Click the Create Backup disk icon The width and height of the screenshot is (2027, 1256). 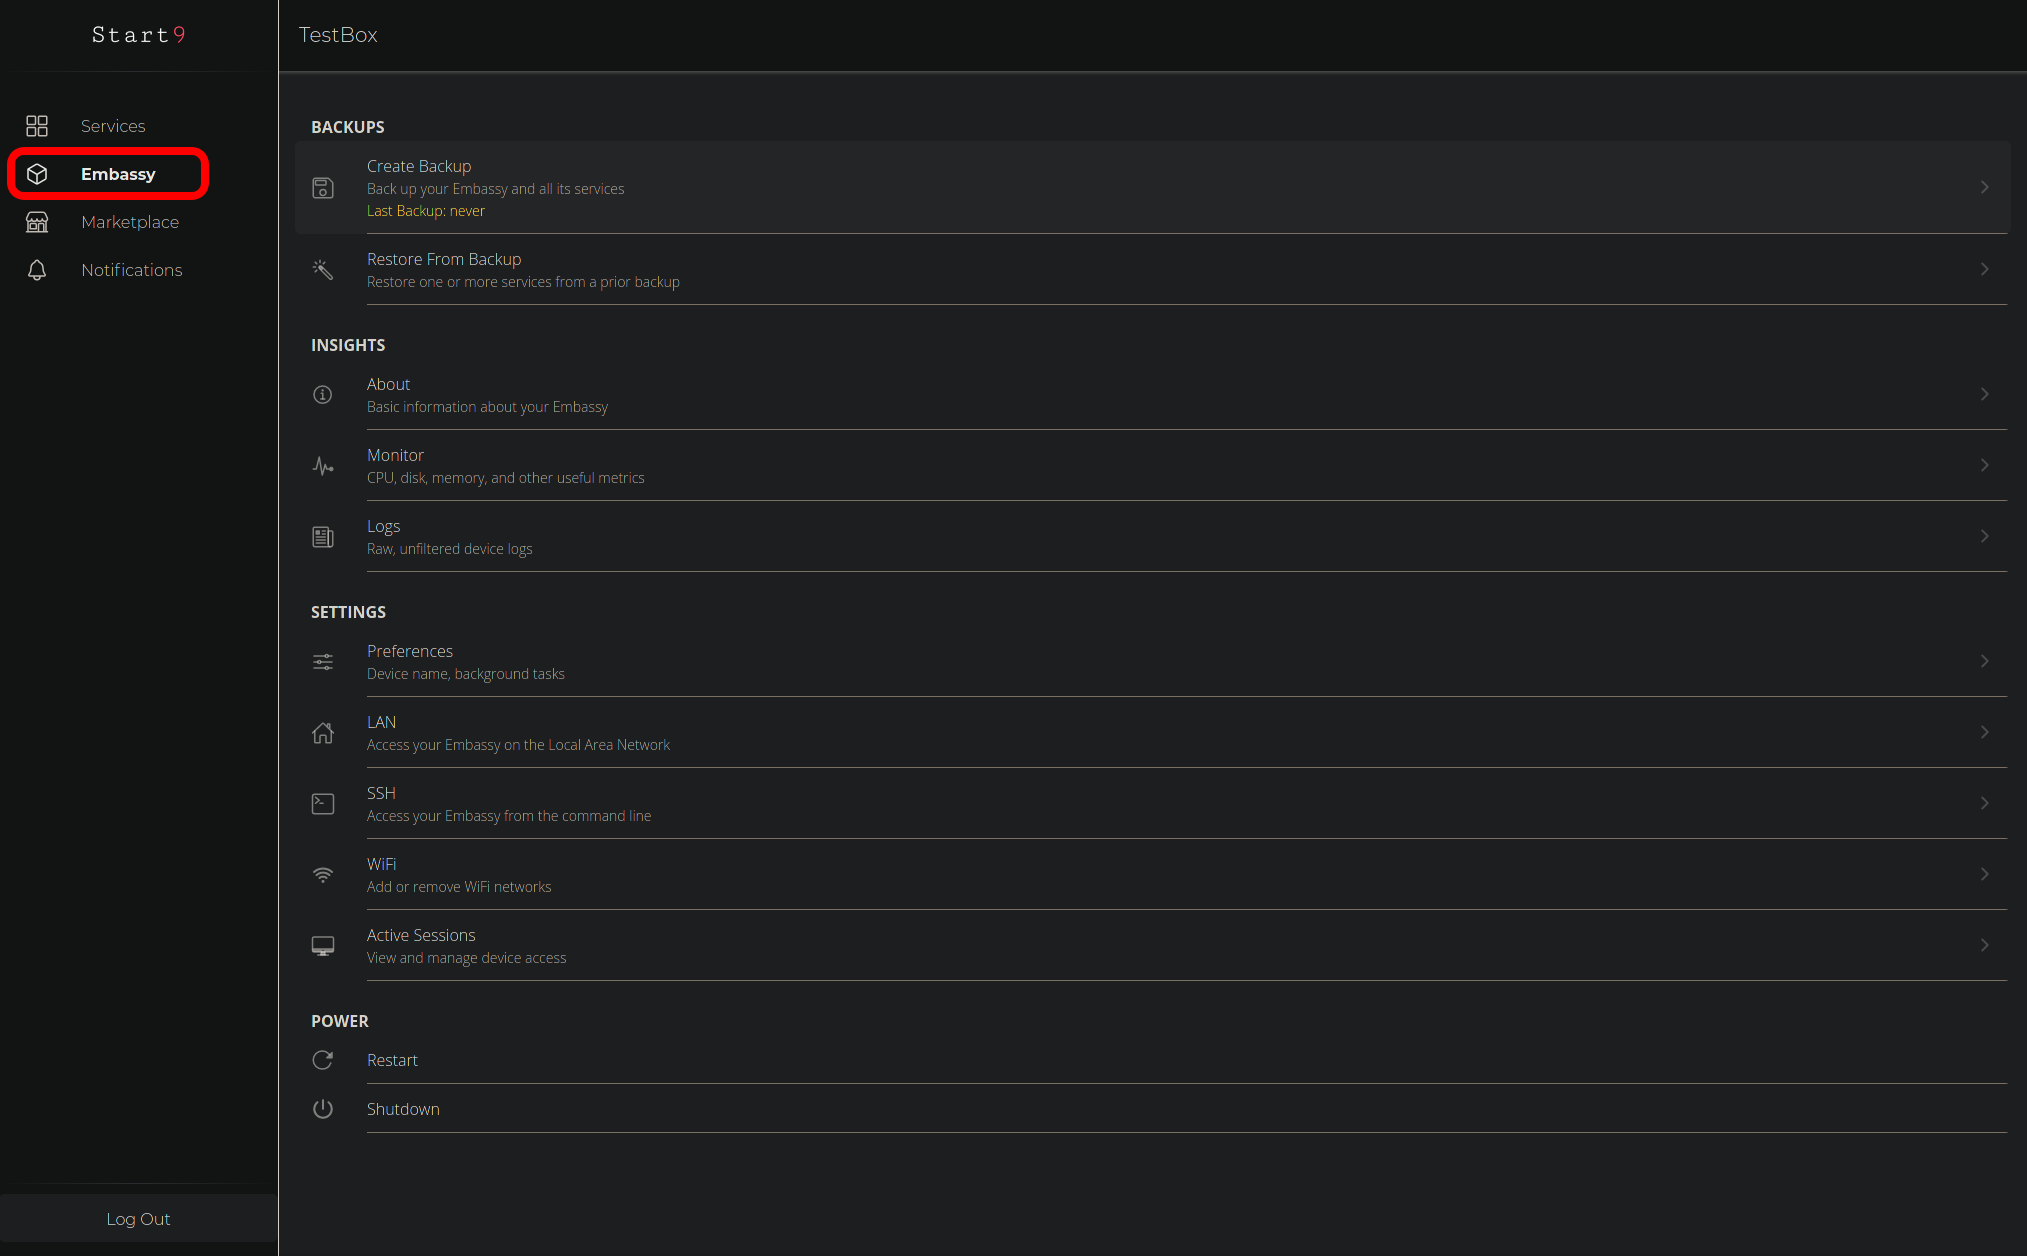click(323, 188)
